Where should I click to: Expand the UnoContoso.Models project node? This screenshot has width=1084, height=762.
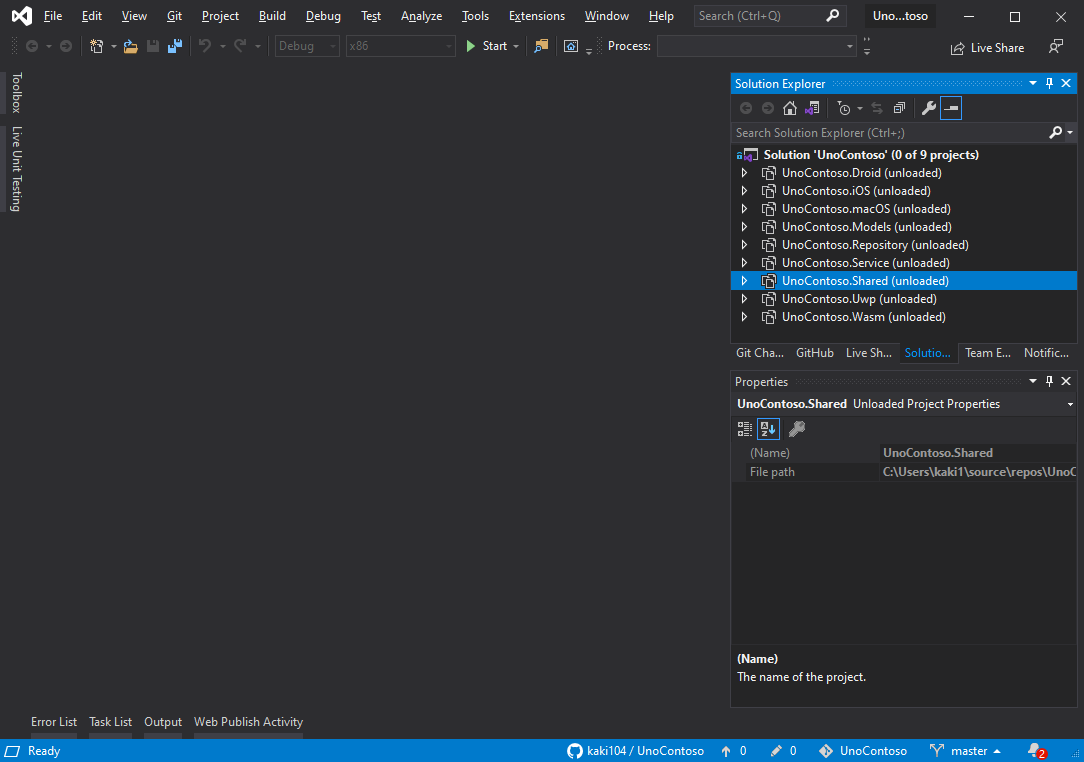tap(745, 227)
